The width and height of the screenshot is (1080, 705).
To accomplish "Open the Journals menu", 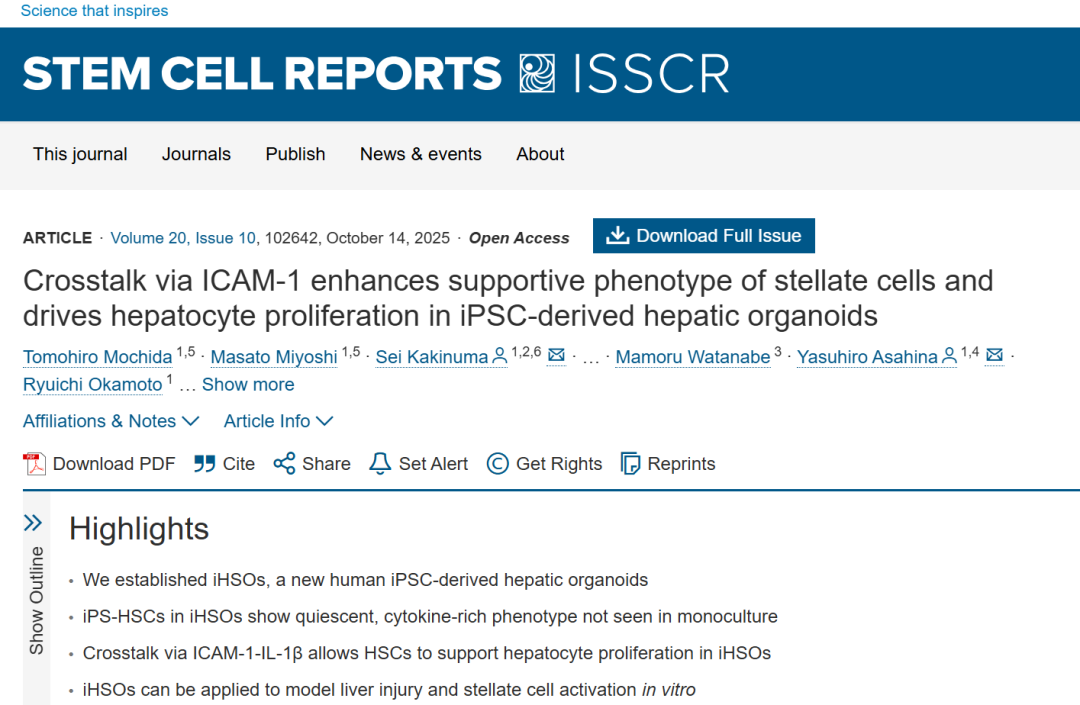I will click(x=196, y=154).
